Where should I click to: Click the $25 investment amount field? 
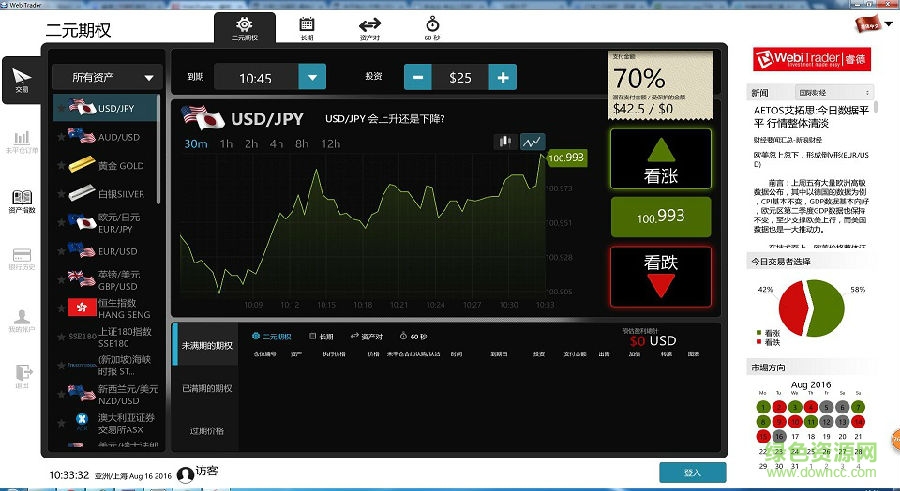(460, 77)
